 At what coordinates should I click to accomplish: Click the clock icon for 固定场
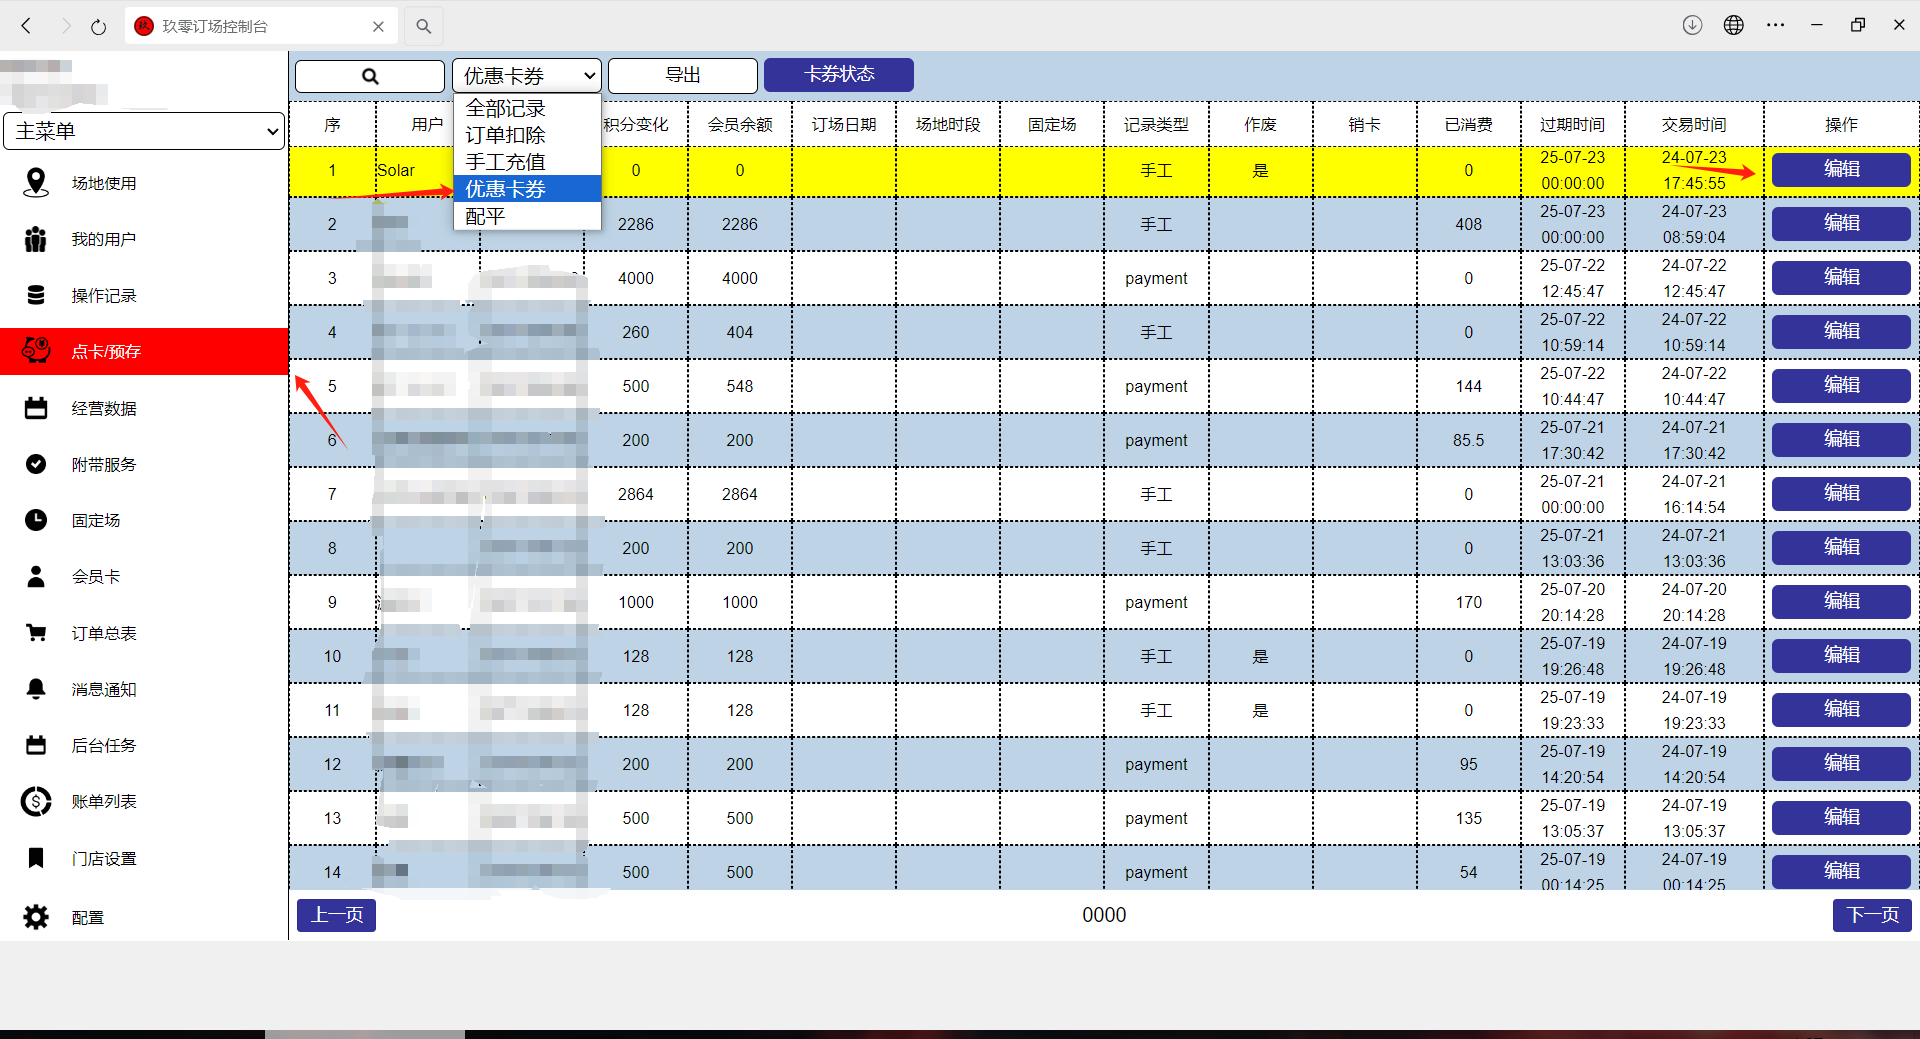36,520
